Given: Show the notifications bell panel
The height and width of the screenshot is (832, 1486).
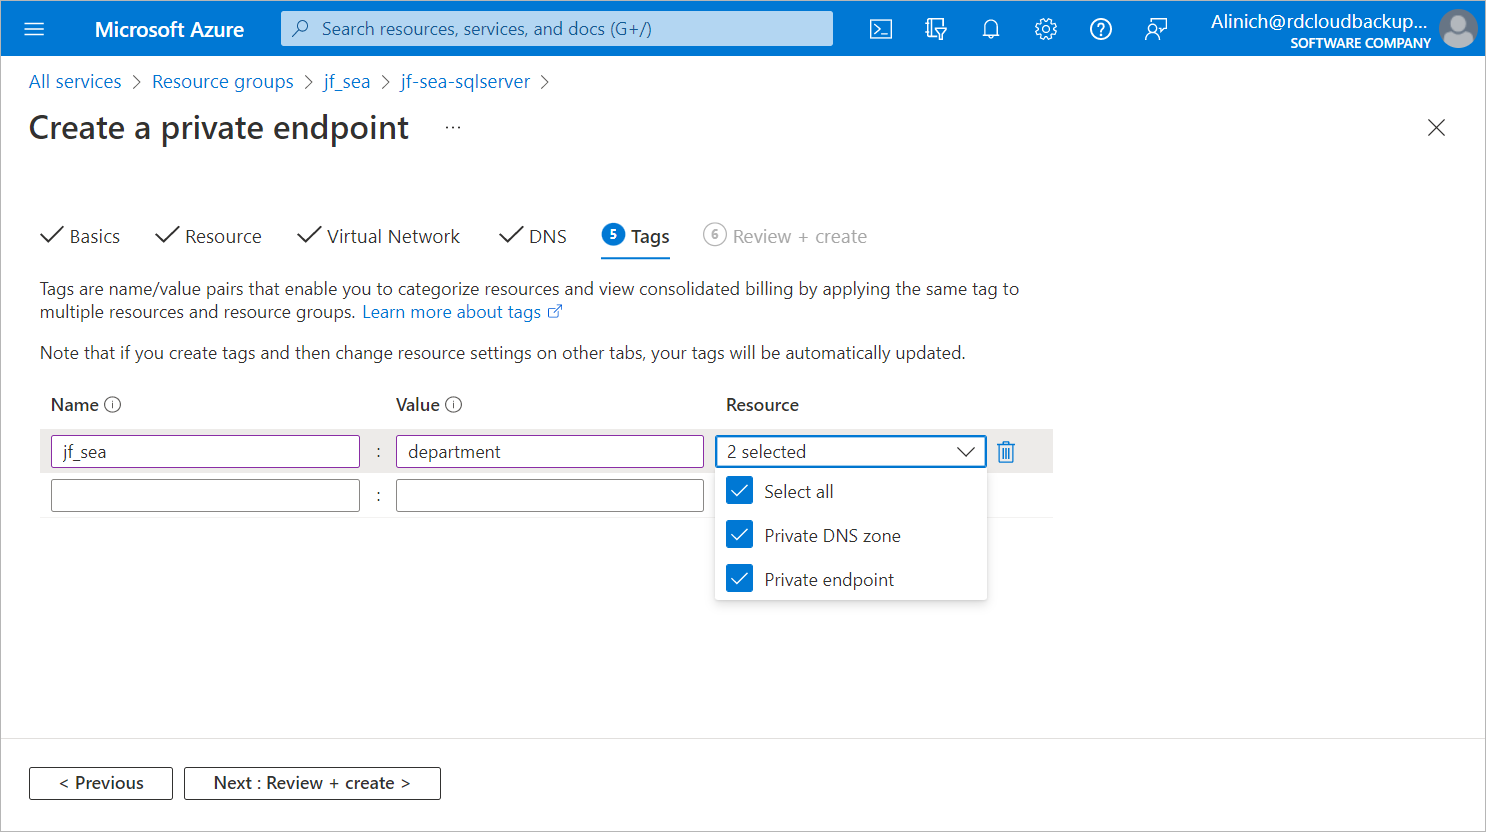Looking at the screenshot, I should pos(991,29).
